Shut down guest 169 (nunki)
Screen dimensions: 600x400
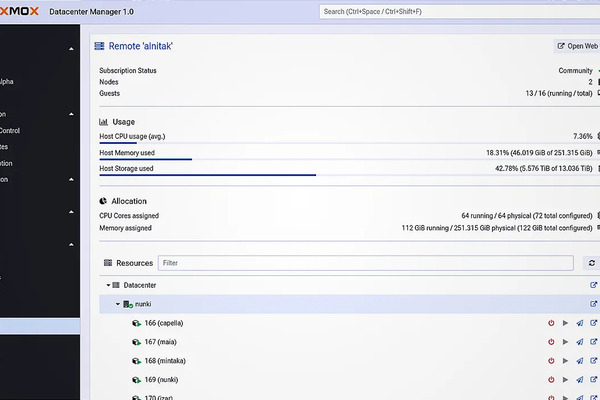pos(551,380)
